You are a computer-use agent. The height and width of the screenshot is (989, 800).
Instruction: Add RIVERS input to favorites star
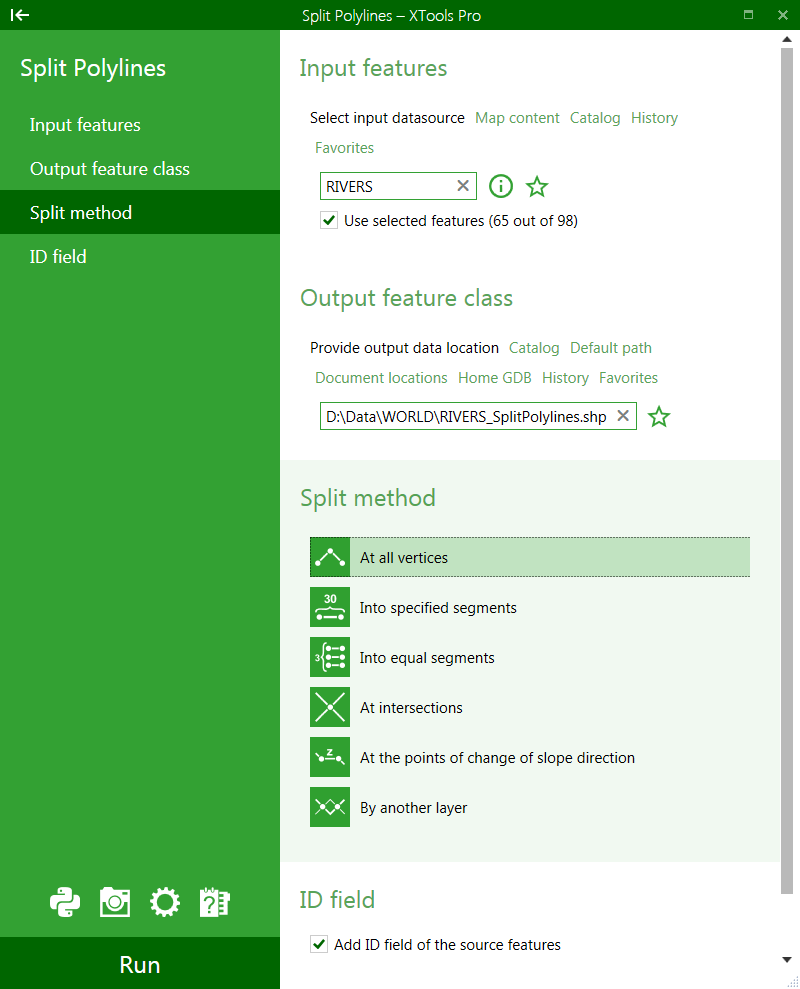pos(537,187)
